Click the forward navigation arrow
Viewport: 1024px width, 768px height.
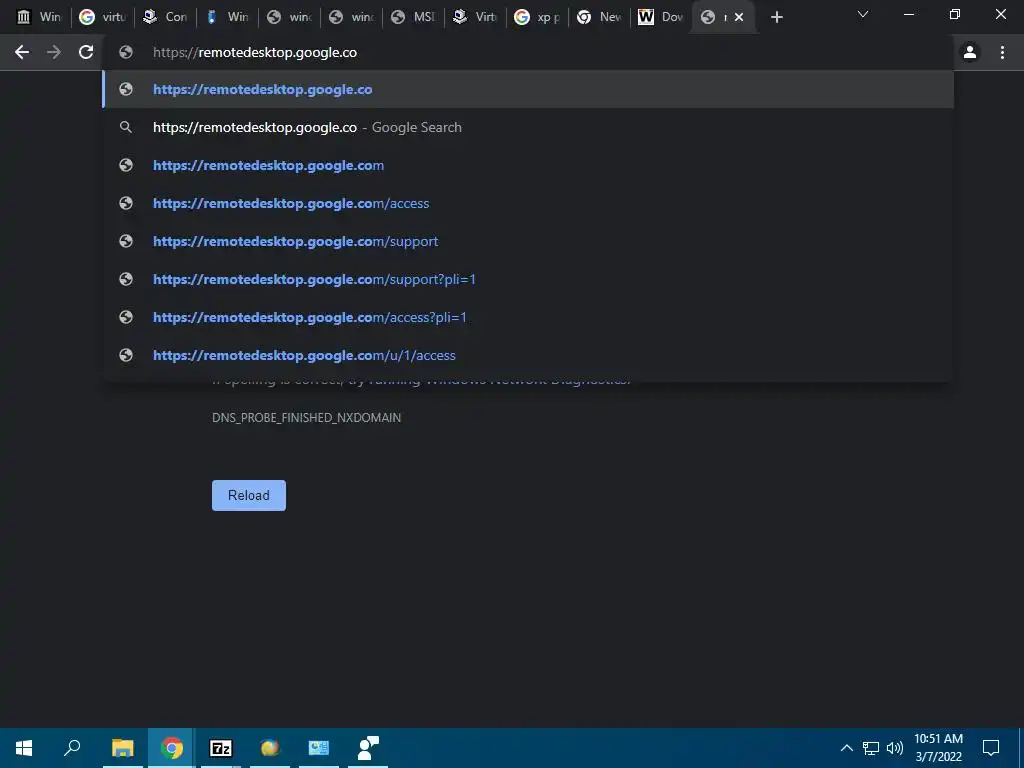coord(54,52)
